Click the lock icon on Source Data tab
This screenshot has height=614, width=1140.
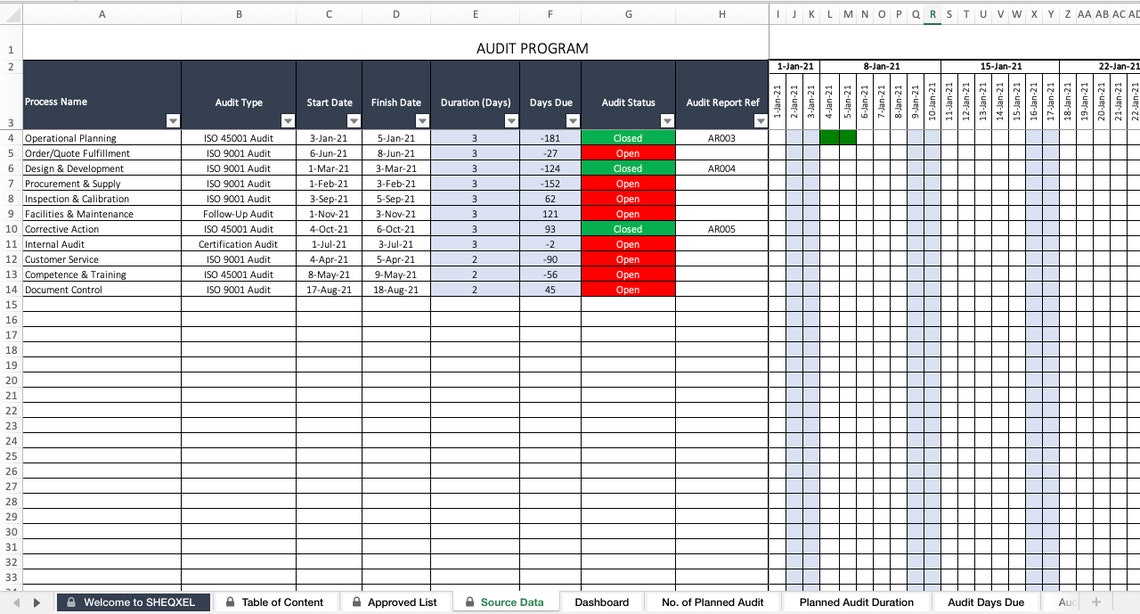tap(468, 602)
